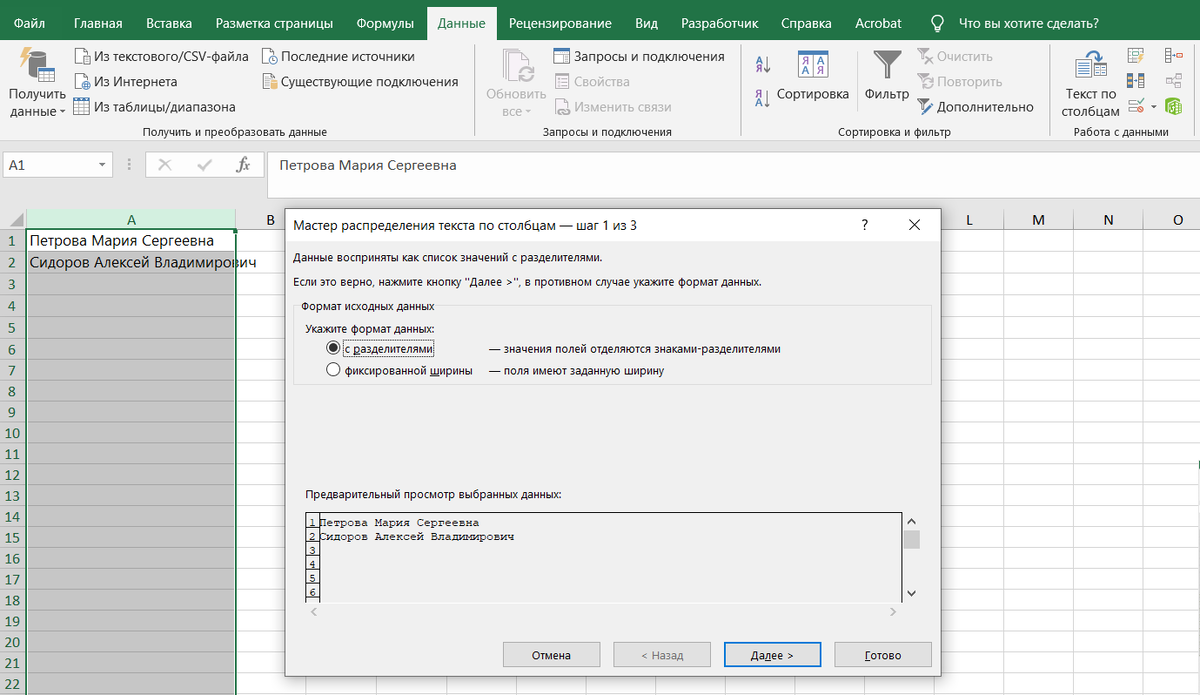The image size is (1200, 695).
Task: Click the wizard help question mark
Action: tap(865, 226)
